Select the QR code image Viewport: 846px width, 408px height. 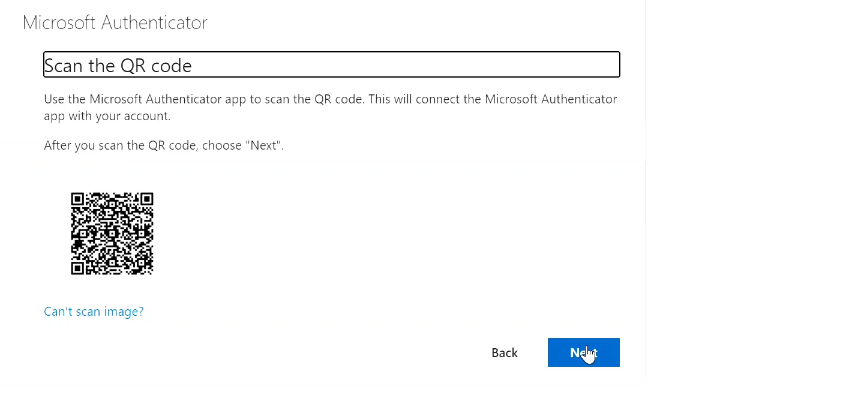(x=112, y=233)
